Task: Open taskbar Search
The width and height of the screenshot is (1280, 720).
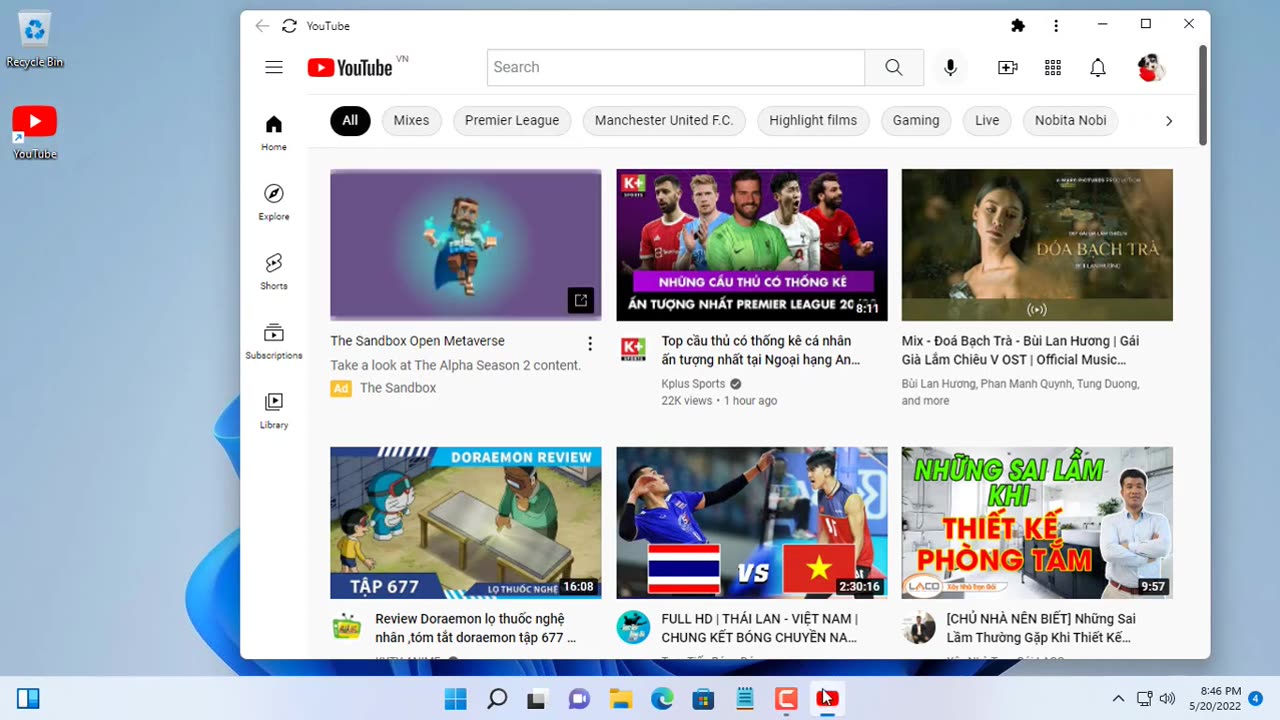Action: tap(497, 698)
